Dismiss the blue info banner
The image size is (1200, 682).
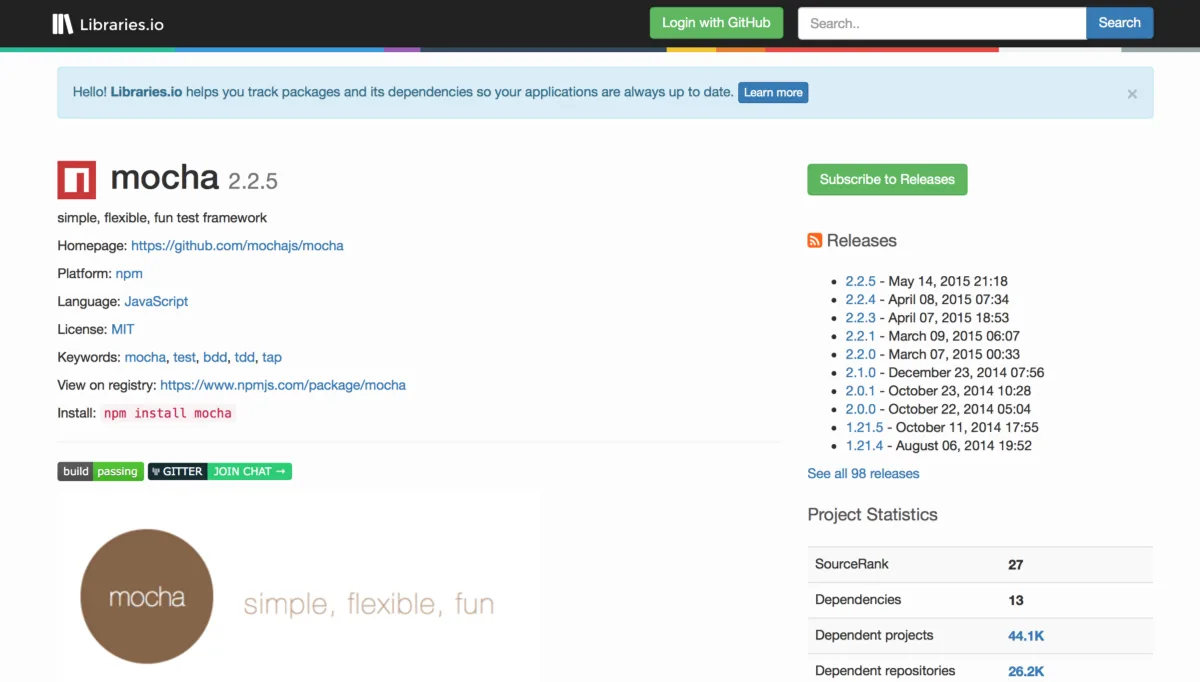point(1132,94)
